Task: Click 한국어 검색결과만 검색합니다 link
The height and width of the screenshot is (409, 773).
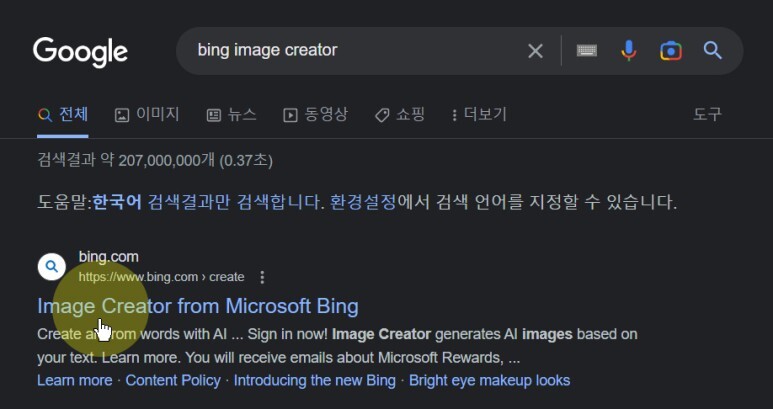Action: pyautogui.click(x=208, y=202)
